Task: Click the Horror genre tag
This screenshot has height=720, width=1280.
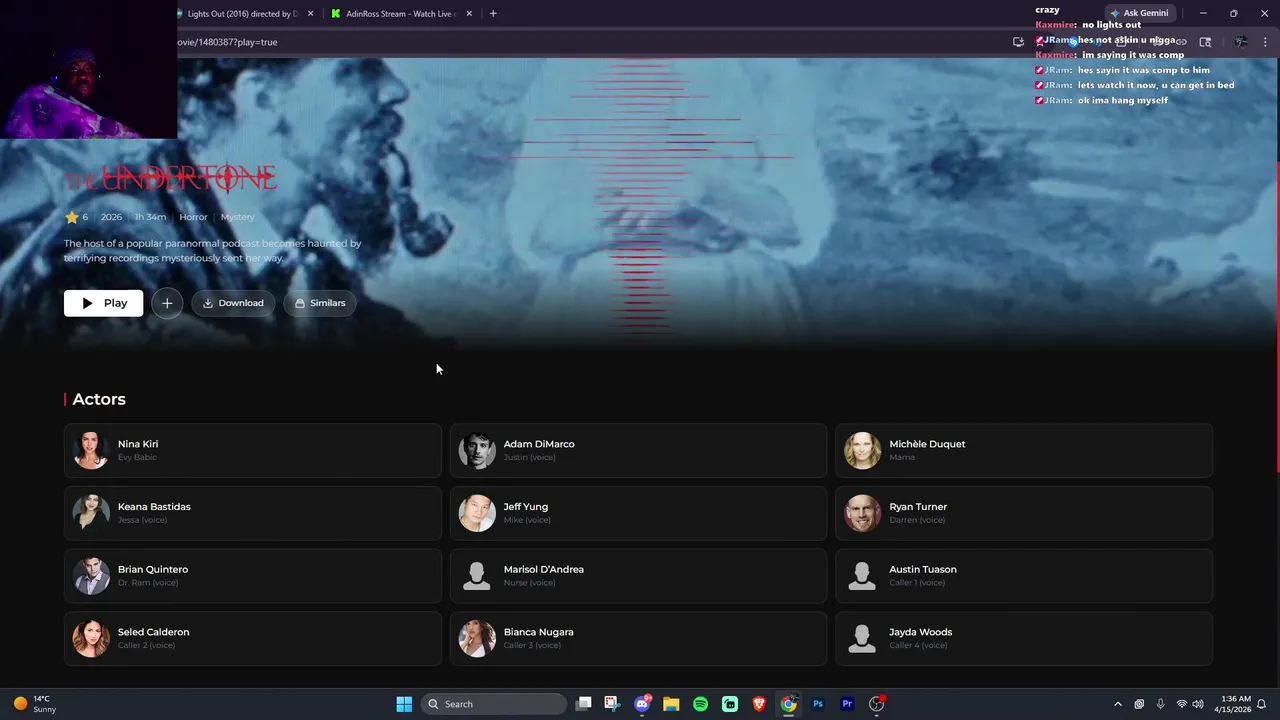Action: (x=193, y=217)
